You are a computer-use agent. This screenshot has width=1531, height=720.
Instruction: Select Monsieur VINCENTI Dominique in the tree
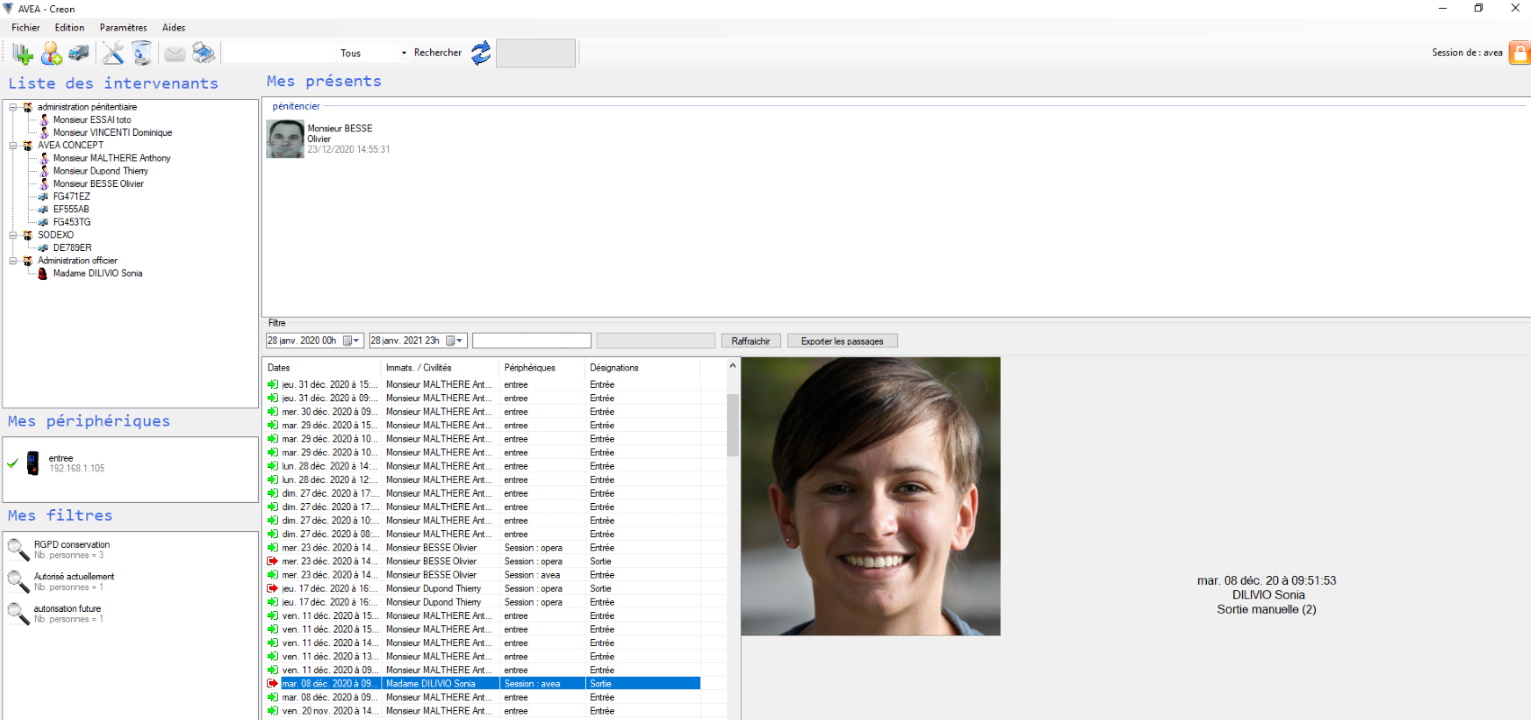[112, 133]
